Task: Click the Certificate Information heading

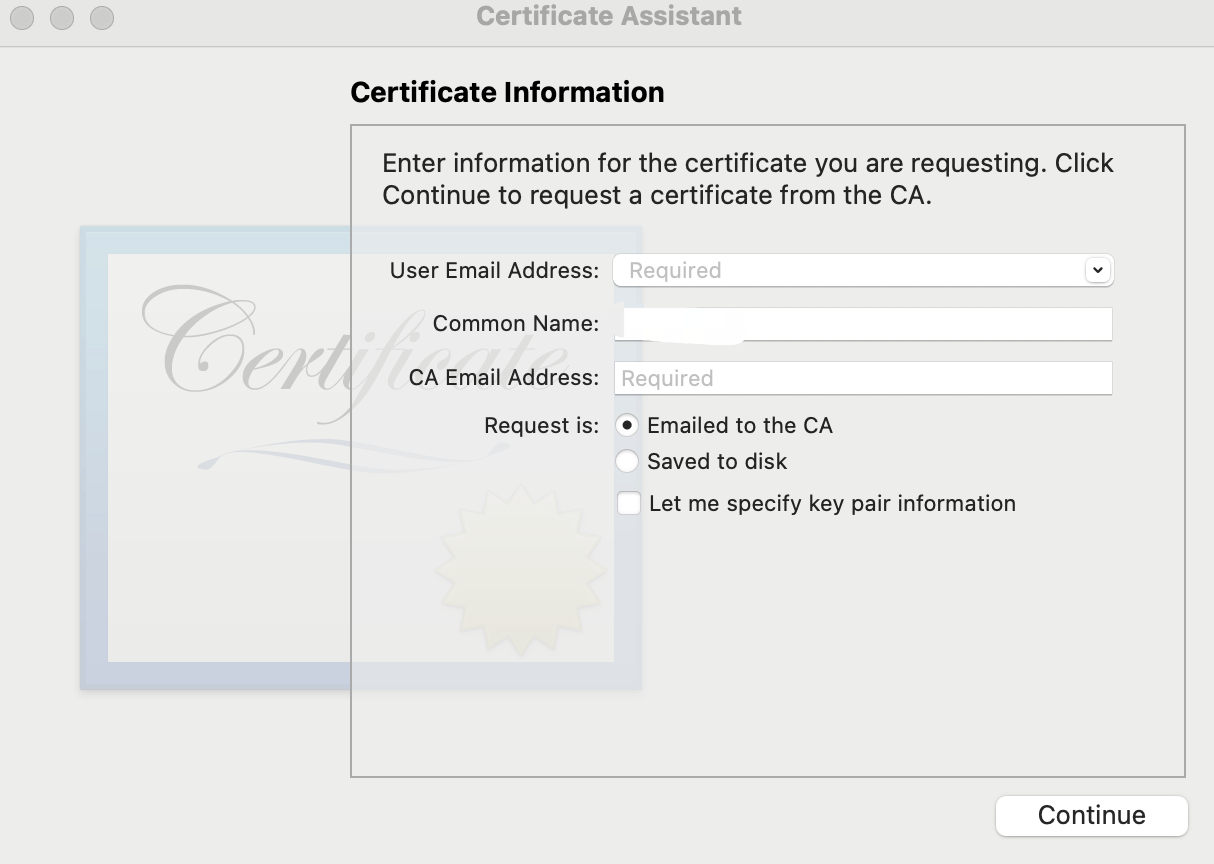Action: [x=507, y=92]
